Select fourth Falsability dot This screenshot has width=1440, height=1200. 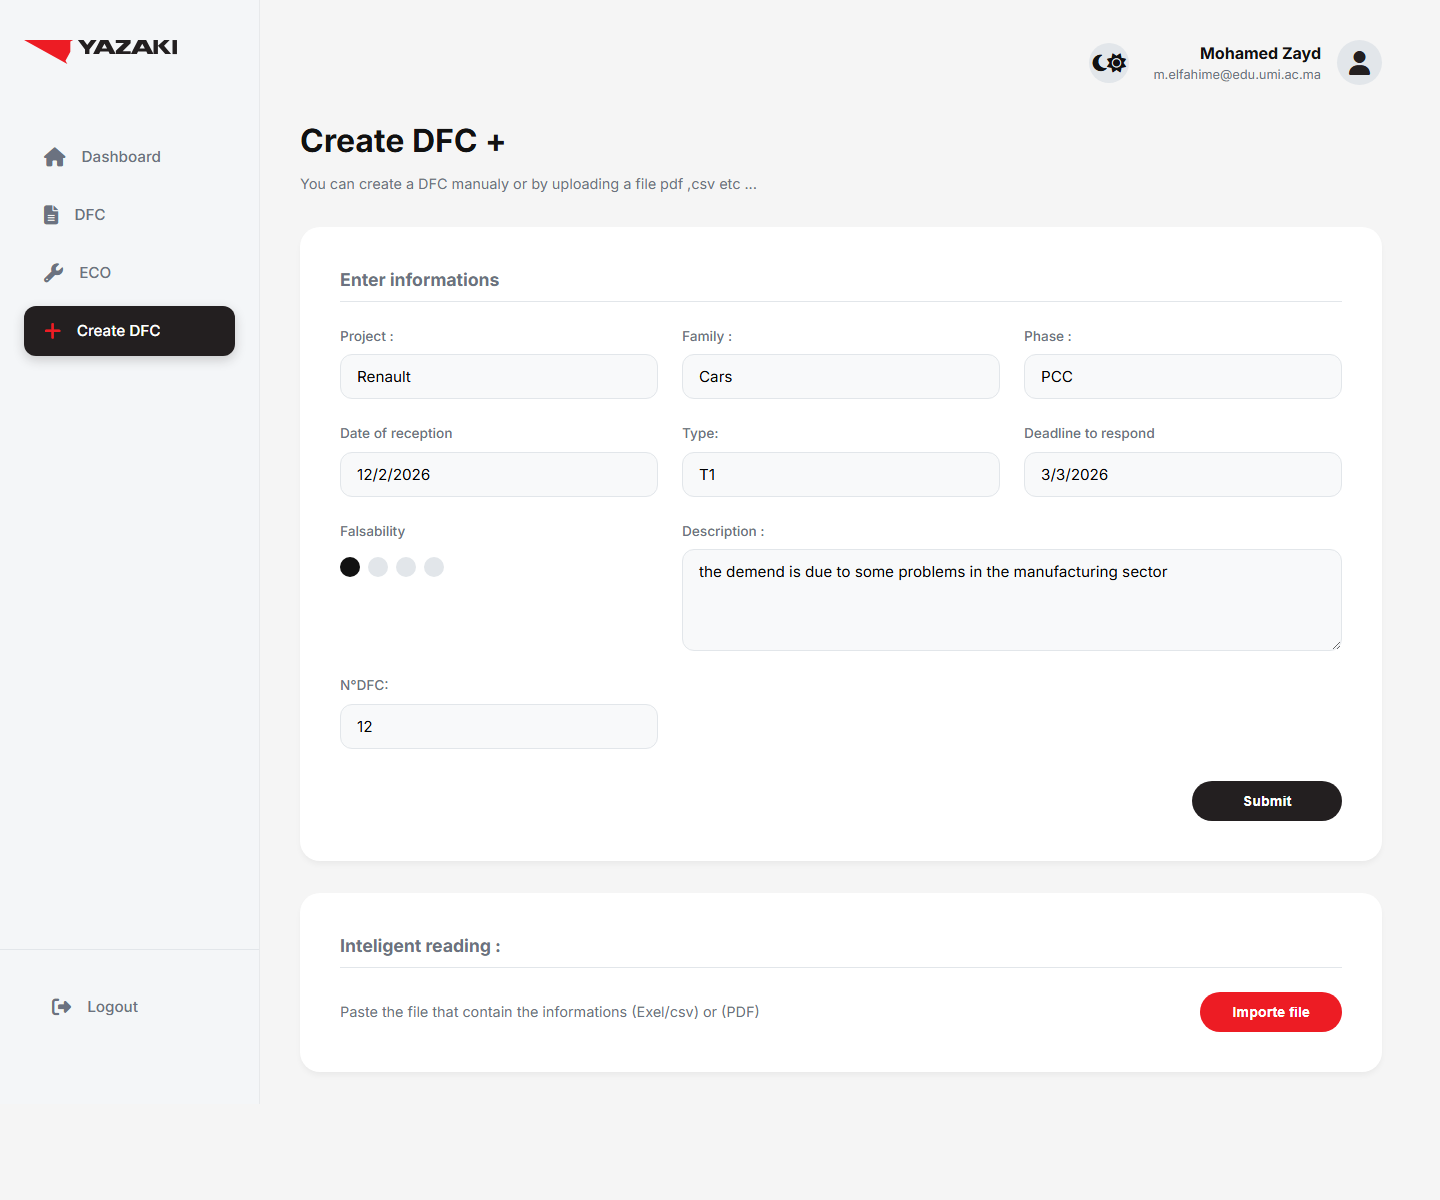(x=434, y=567)
